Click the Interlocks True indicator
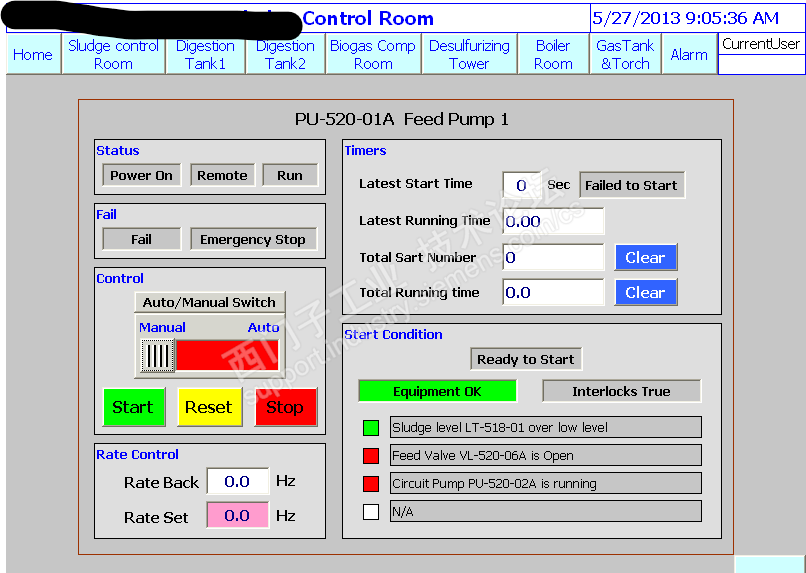 pos(621,391)
